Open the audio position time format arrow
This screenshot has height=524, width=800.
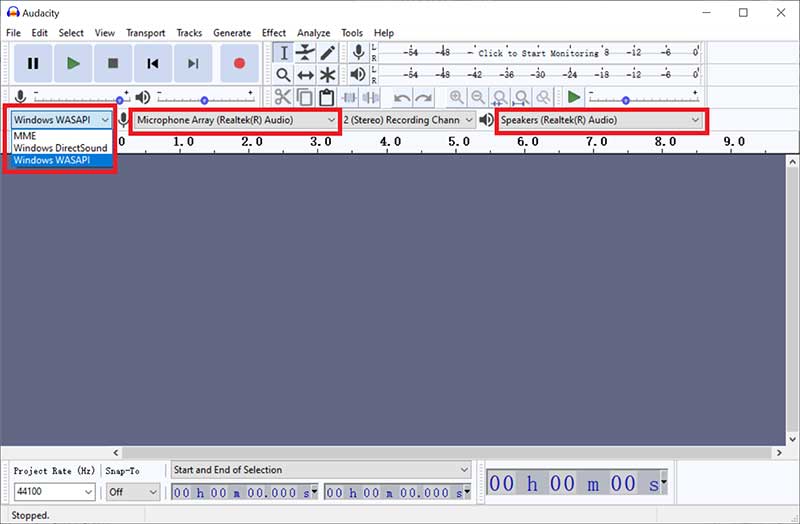point(664,482)
